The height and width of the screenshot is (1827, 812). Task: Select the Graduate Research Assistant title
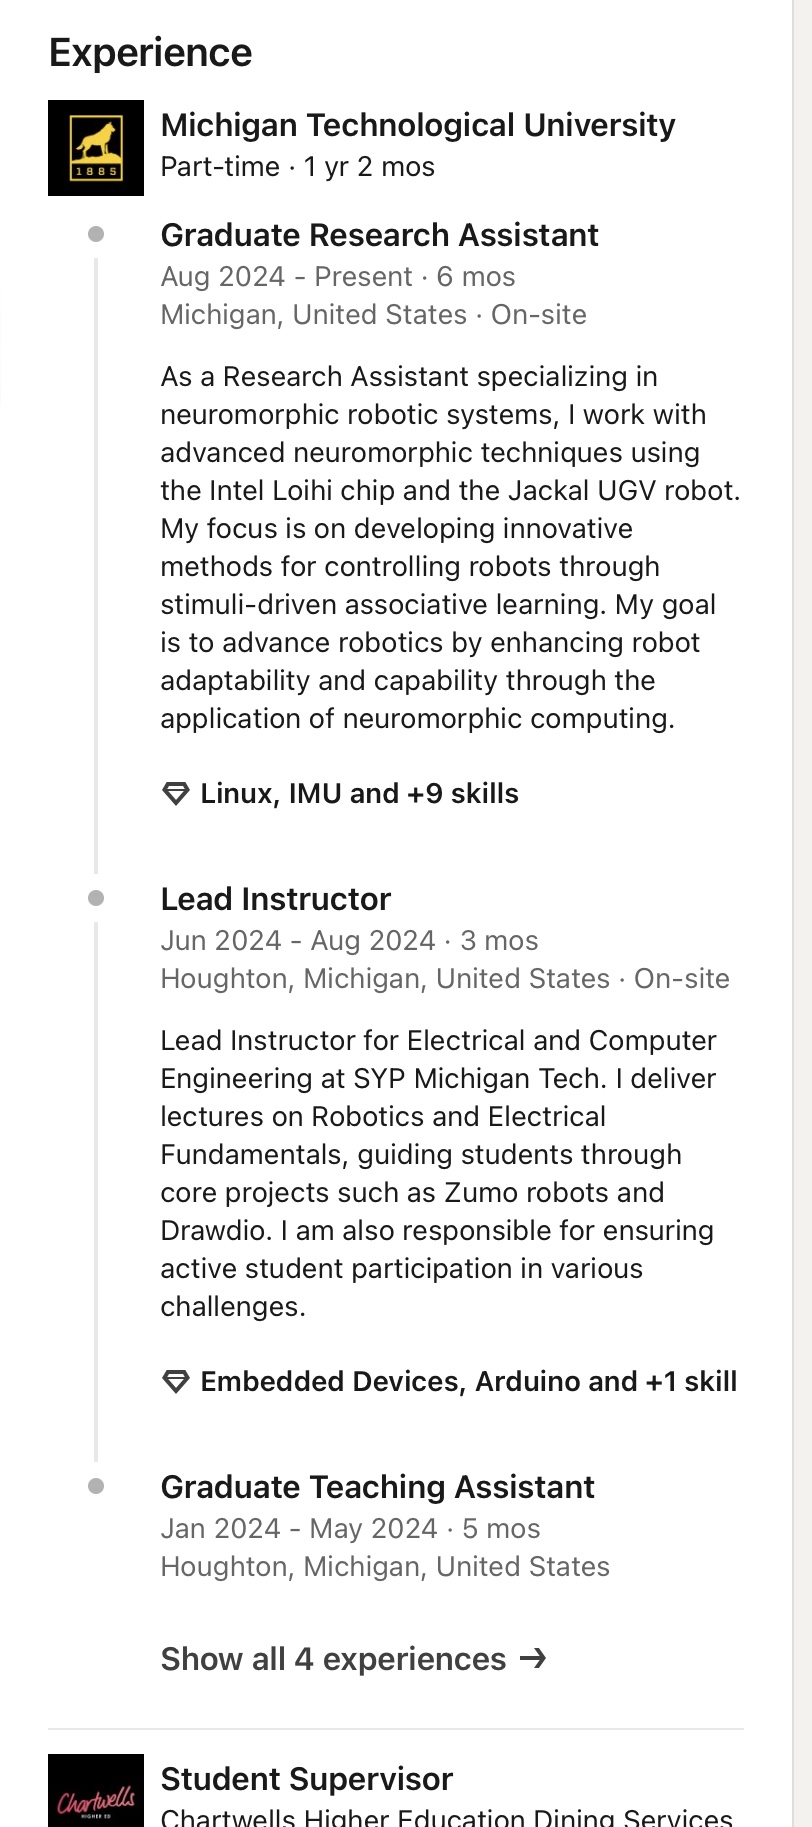coord(380,235)
